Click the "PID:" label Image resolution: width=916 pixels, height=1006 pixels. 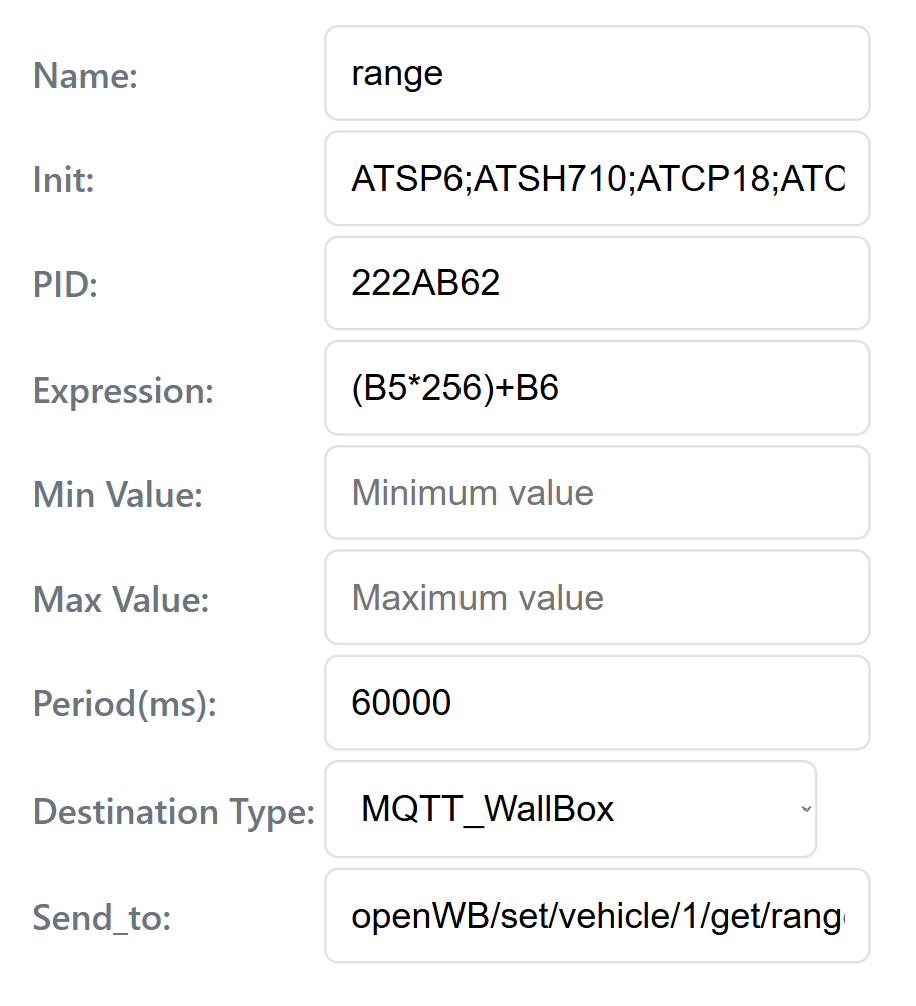(65, 286)
